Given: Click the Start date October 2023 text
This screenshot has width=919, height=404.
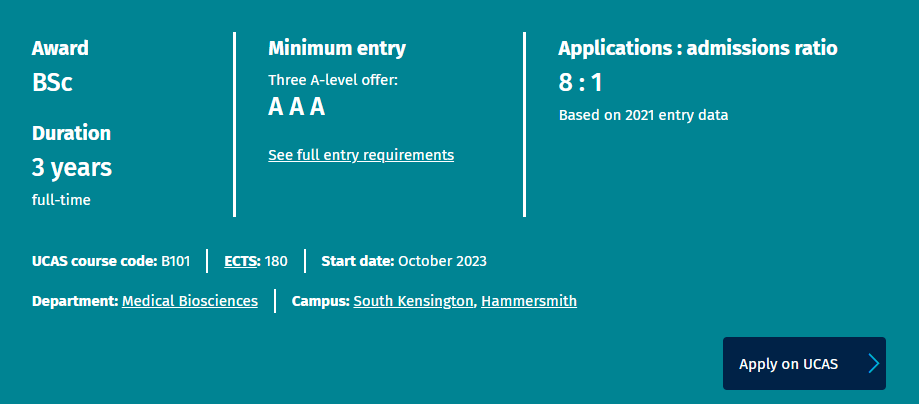Looking at the screenshot, I should coord(404,261).
